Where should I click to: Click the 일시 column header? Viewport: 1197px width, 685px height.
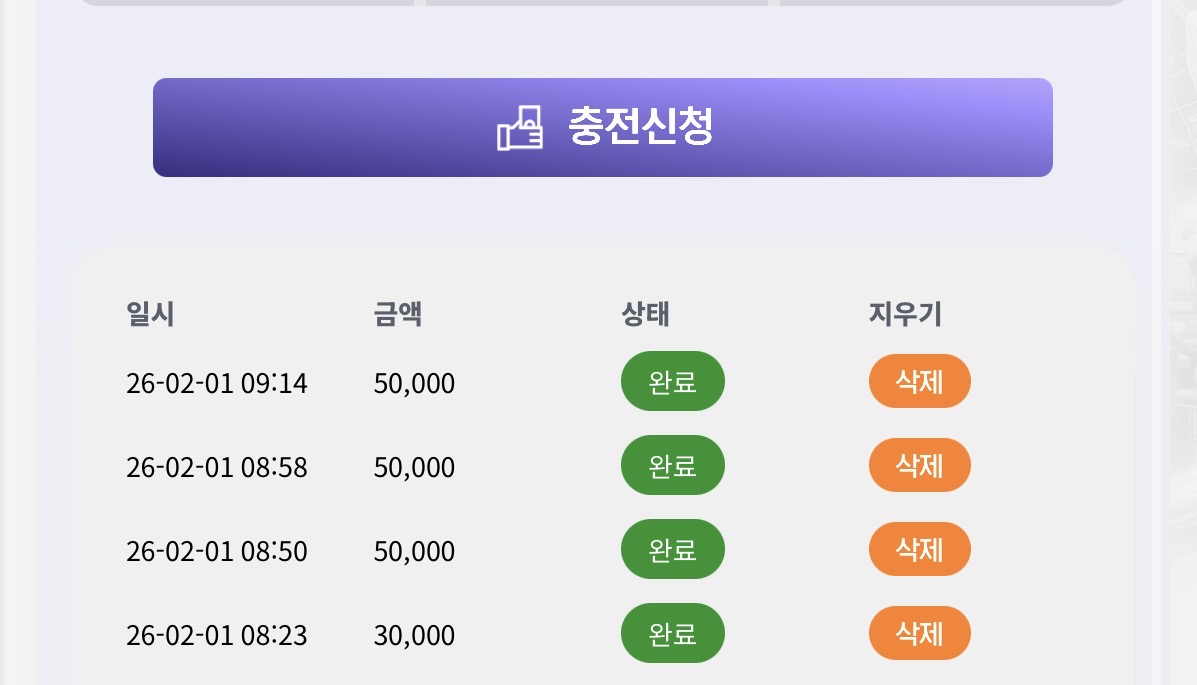tap(150, 314)
